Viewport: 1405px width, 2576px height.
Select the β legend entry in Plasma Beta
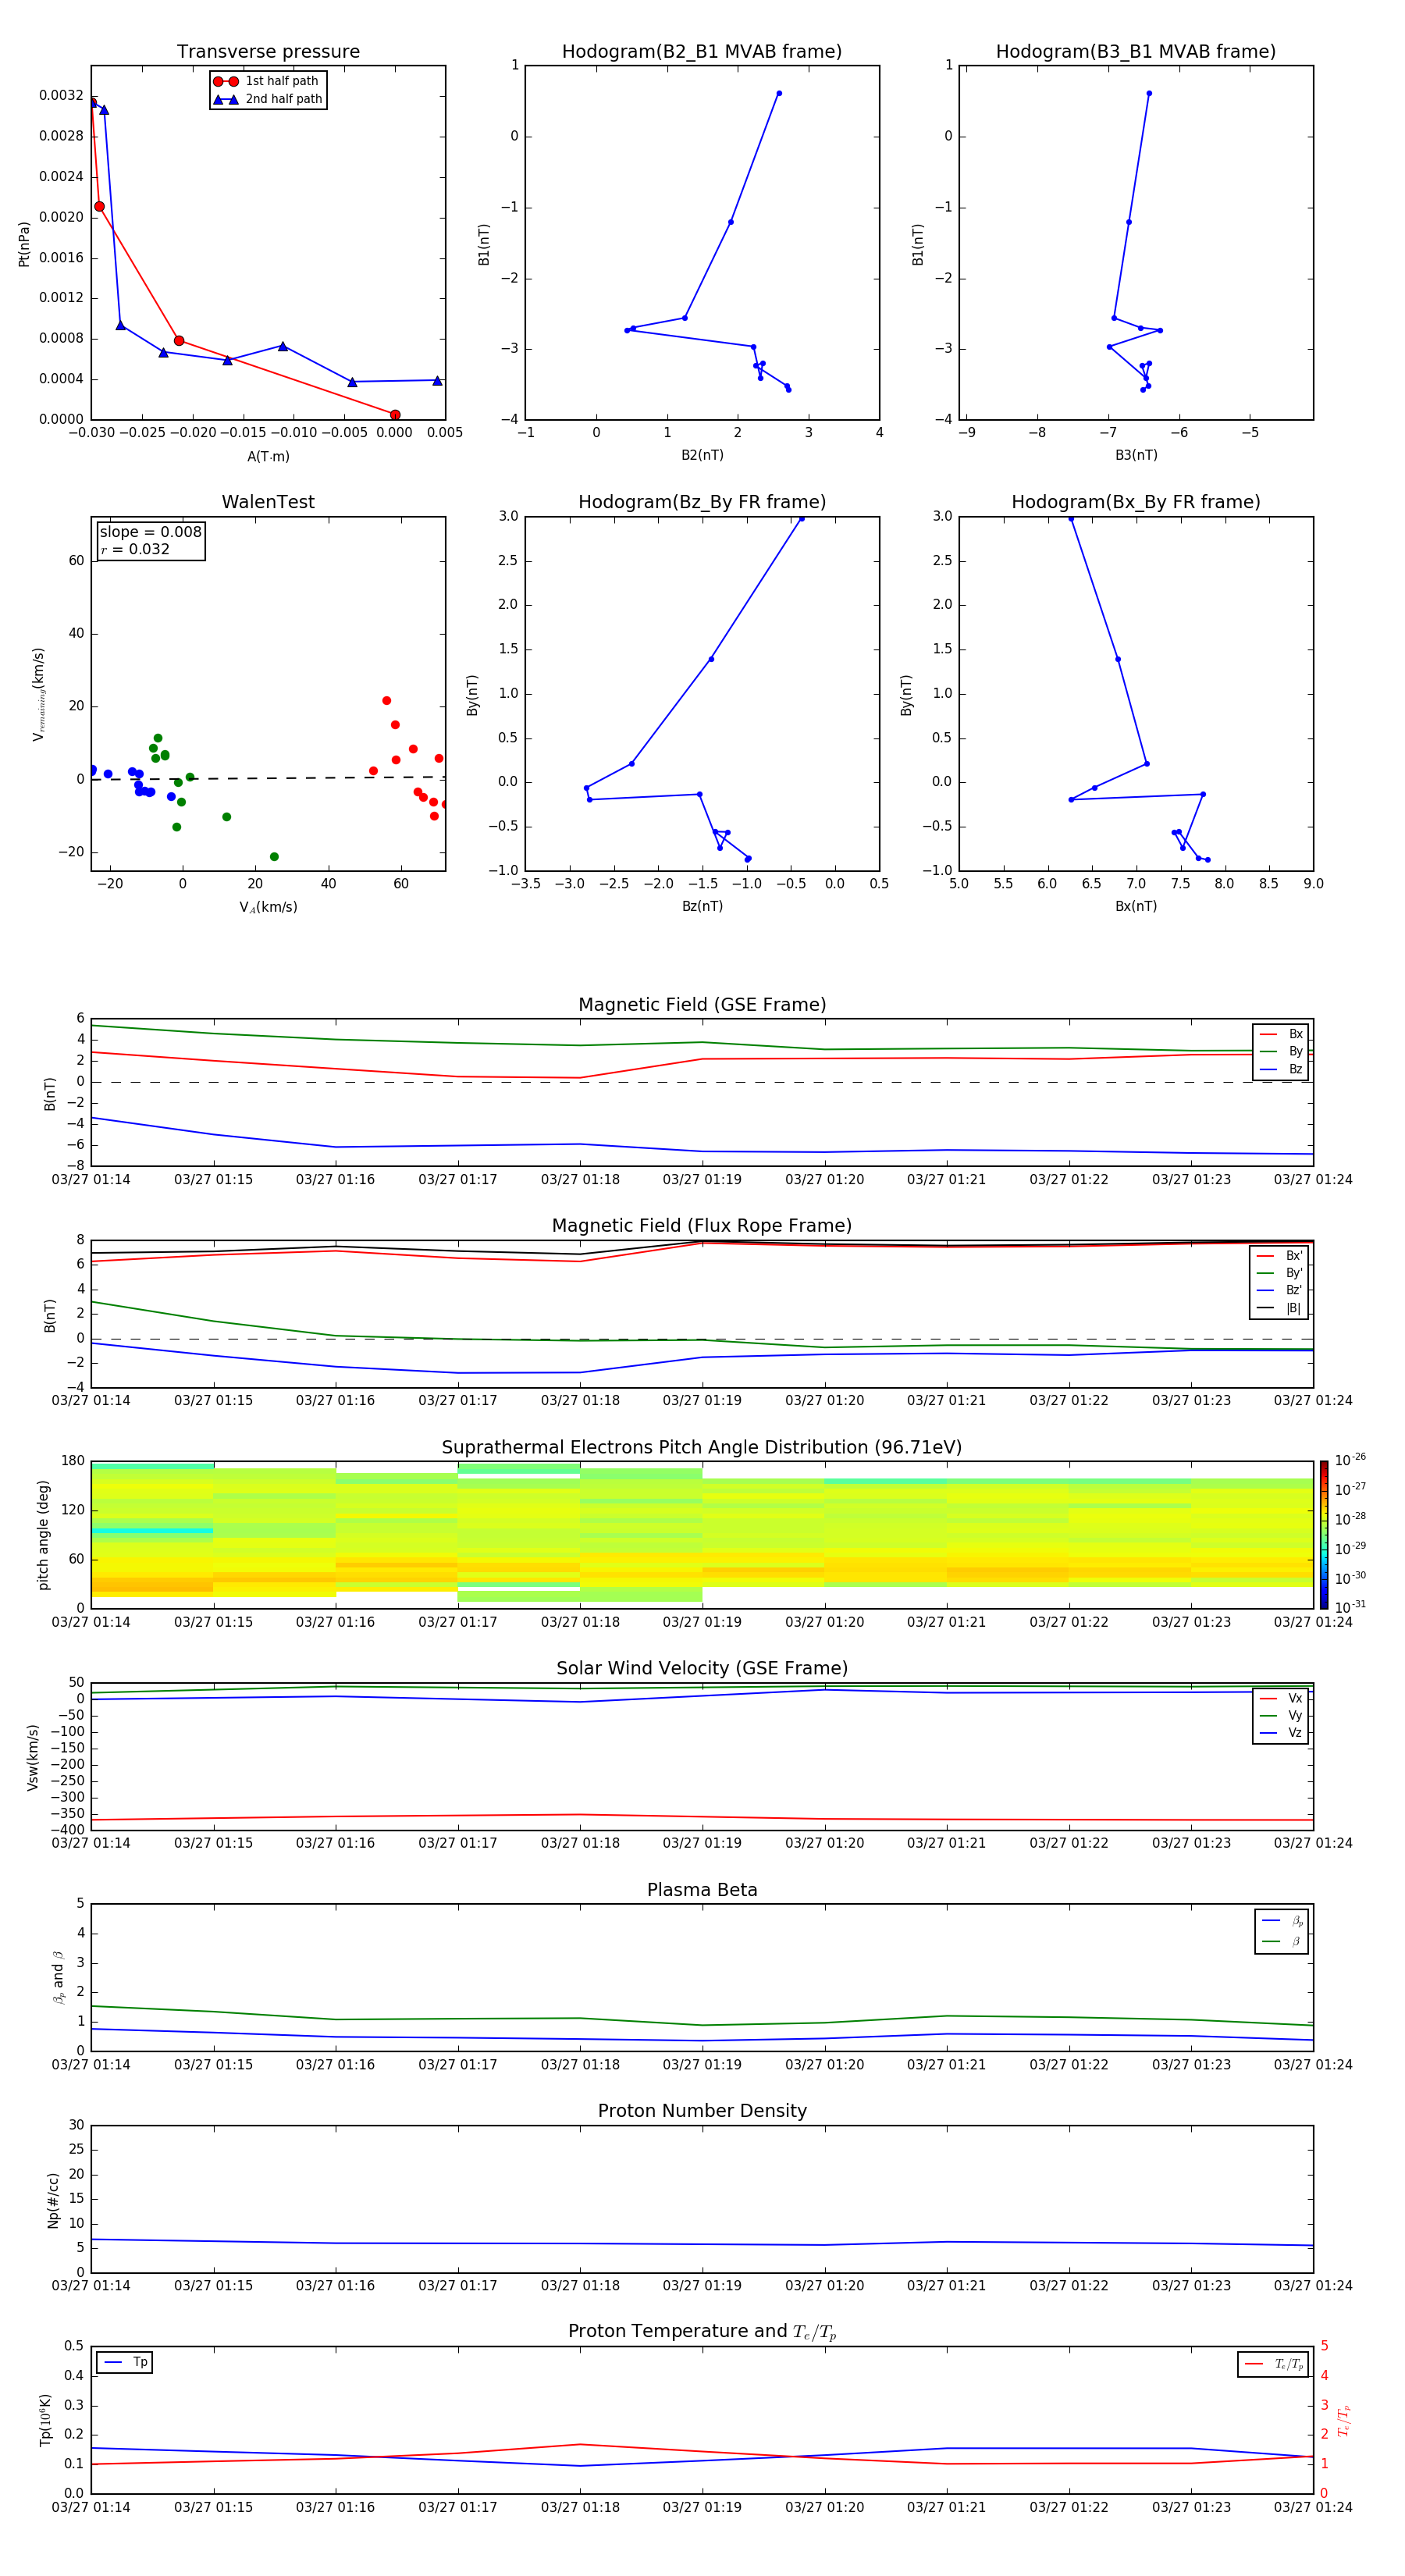[1282, 1941]
